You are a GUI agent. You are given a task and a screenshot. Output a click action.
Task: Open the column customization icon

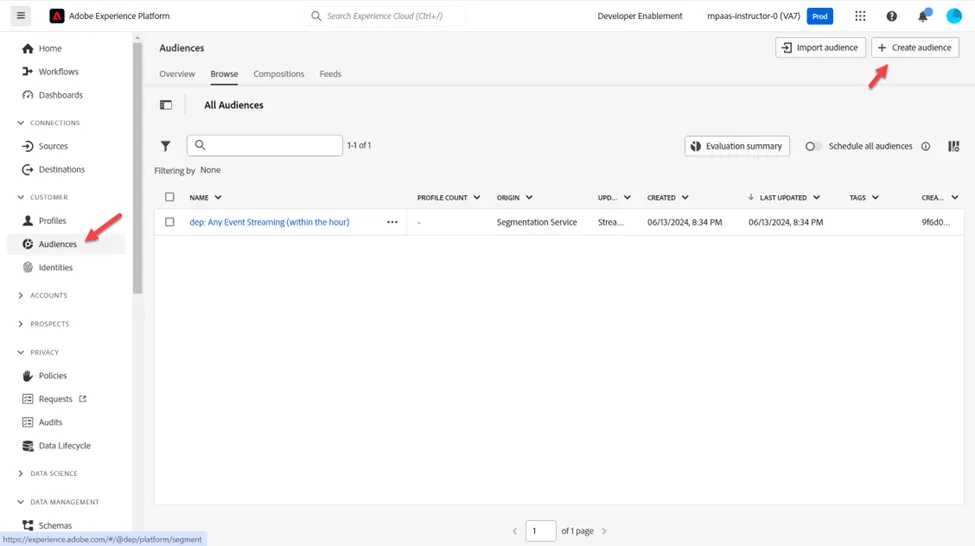[953, 146]
